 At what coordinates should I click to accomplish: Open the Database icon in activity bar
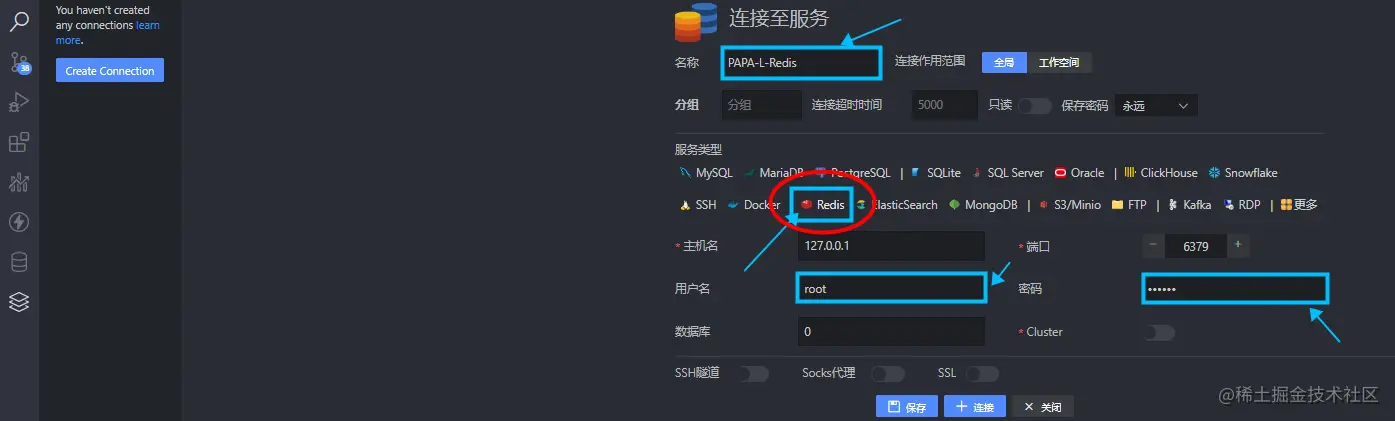pyautogui.click(x=19, y=262)
